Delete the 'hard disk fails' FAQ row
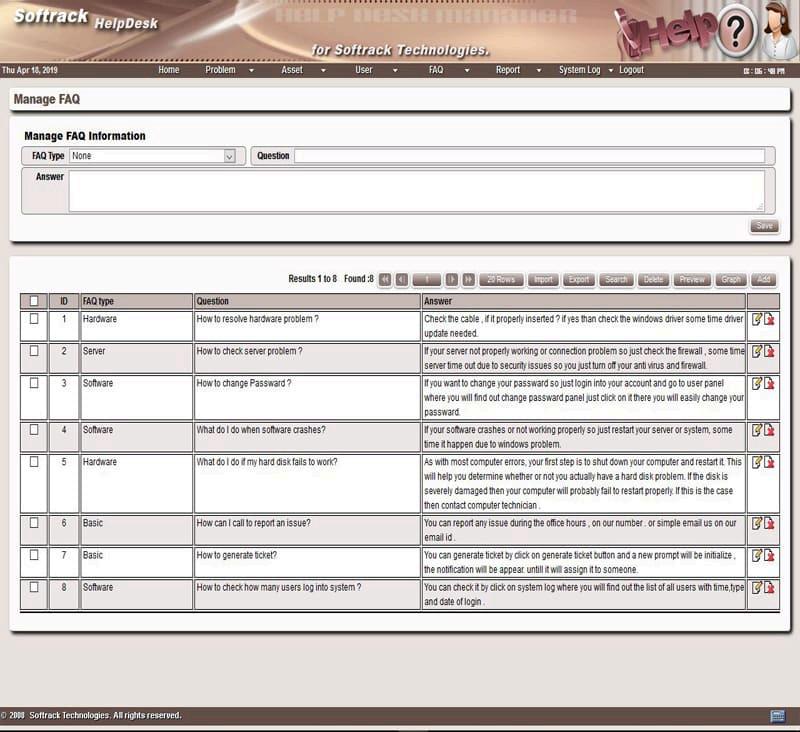Image resolution: width=800 pixels, height=732 pixels. (x=769, y=462)
